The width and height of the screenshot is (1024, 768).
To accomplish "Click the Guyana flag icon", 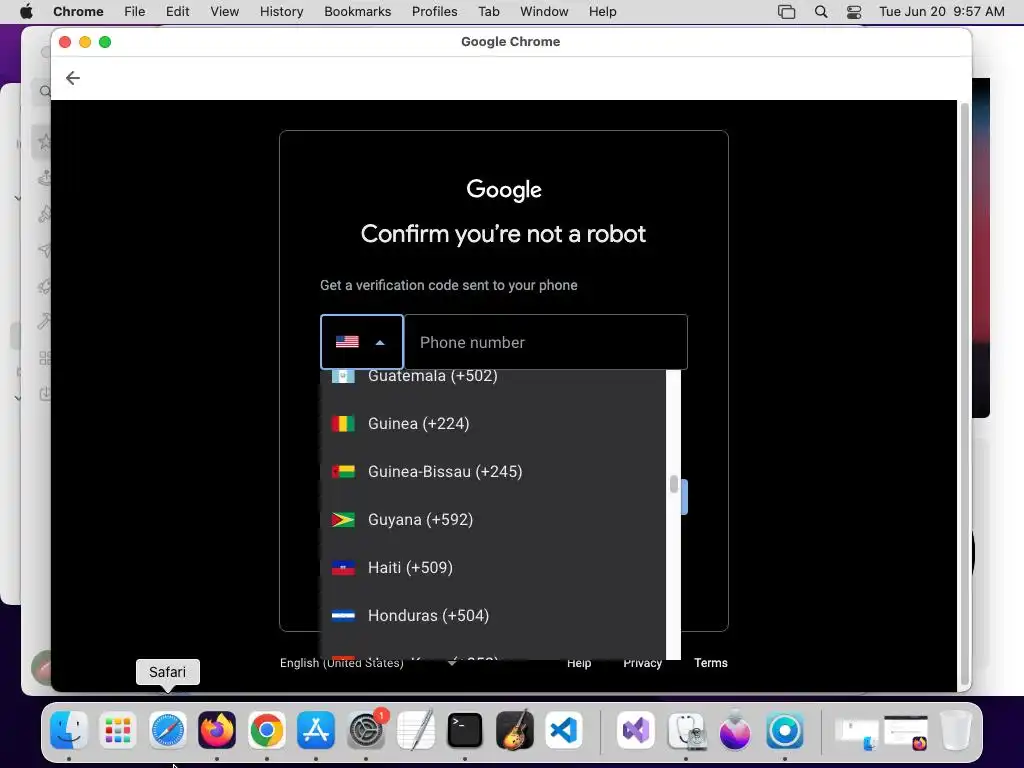I will (343, 520).
